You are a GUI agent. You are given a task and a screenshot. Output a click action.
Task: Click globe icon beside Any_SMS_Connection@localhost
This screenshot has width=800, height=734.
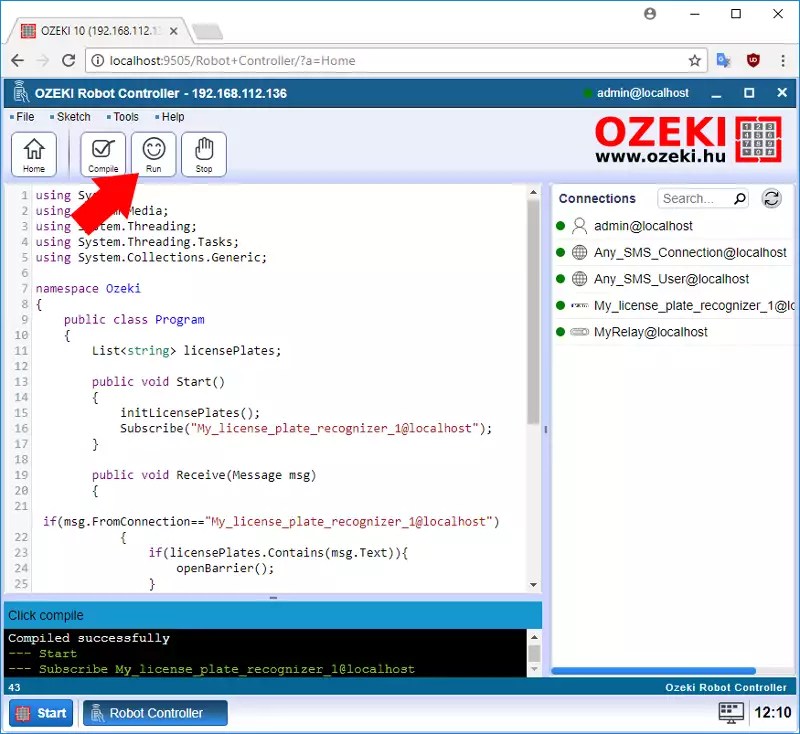[x=579, y=252]
